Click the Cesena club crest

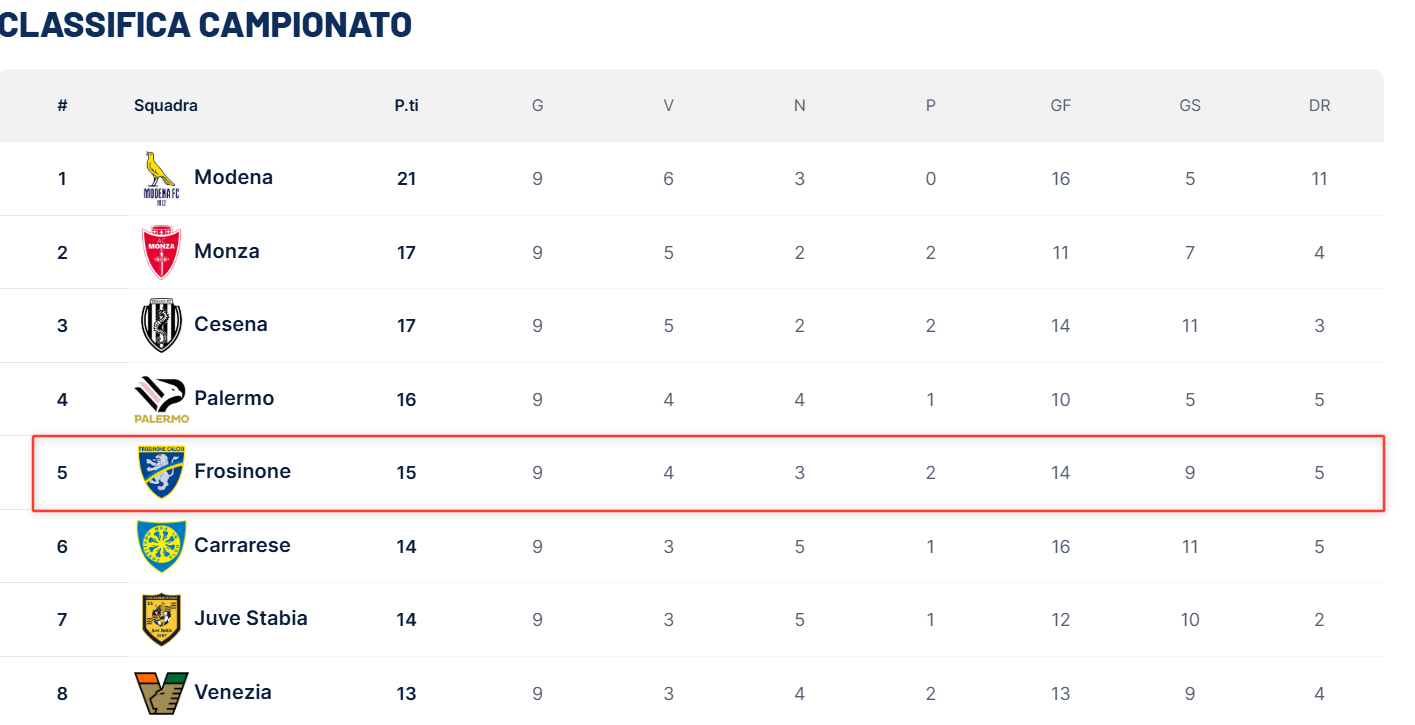coord(160,325)
